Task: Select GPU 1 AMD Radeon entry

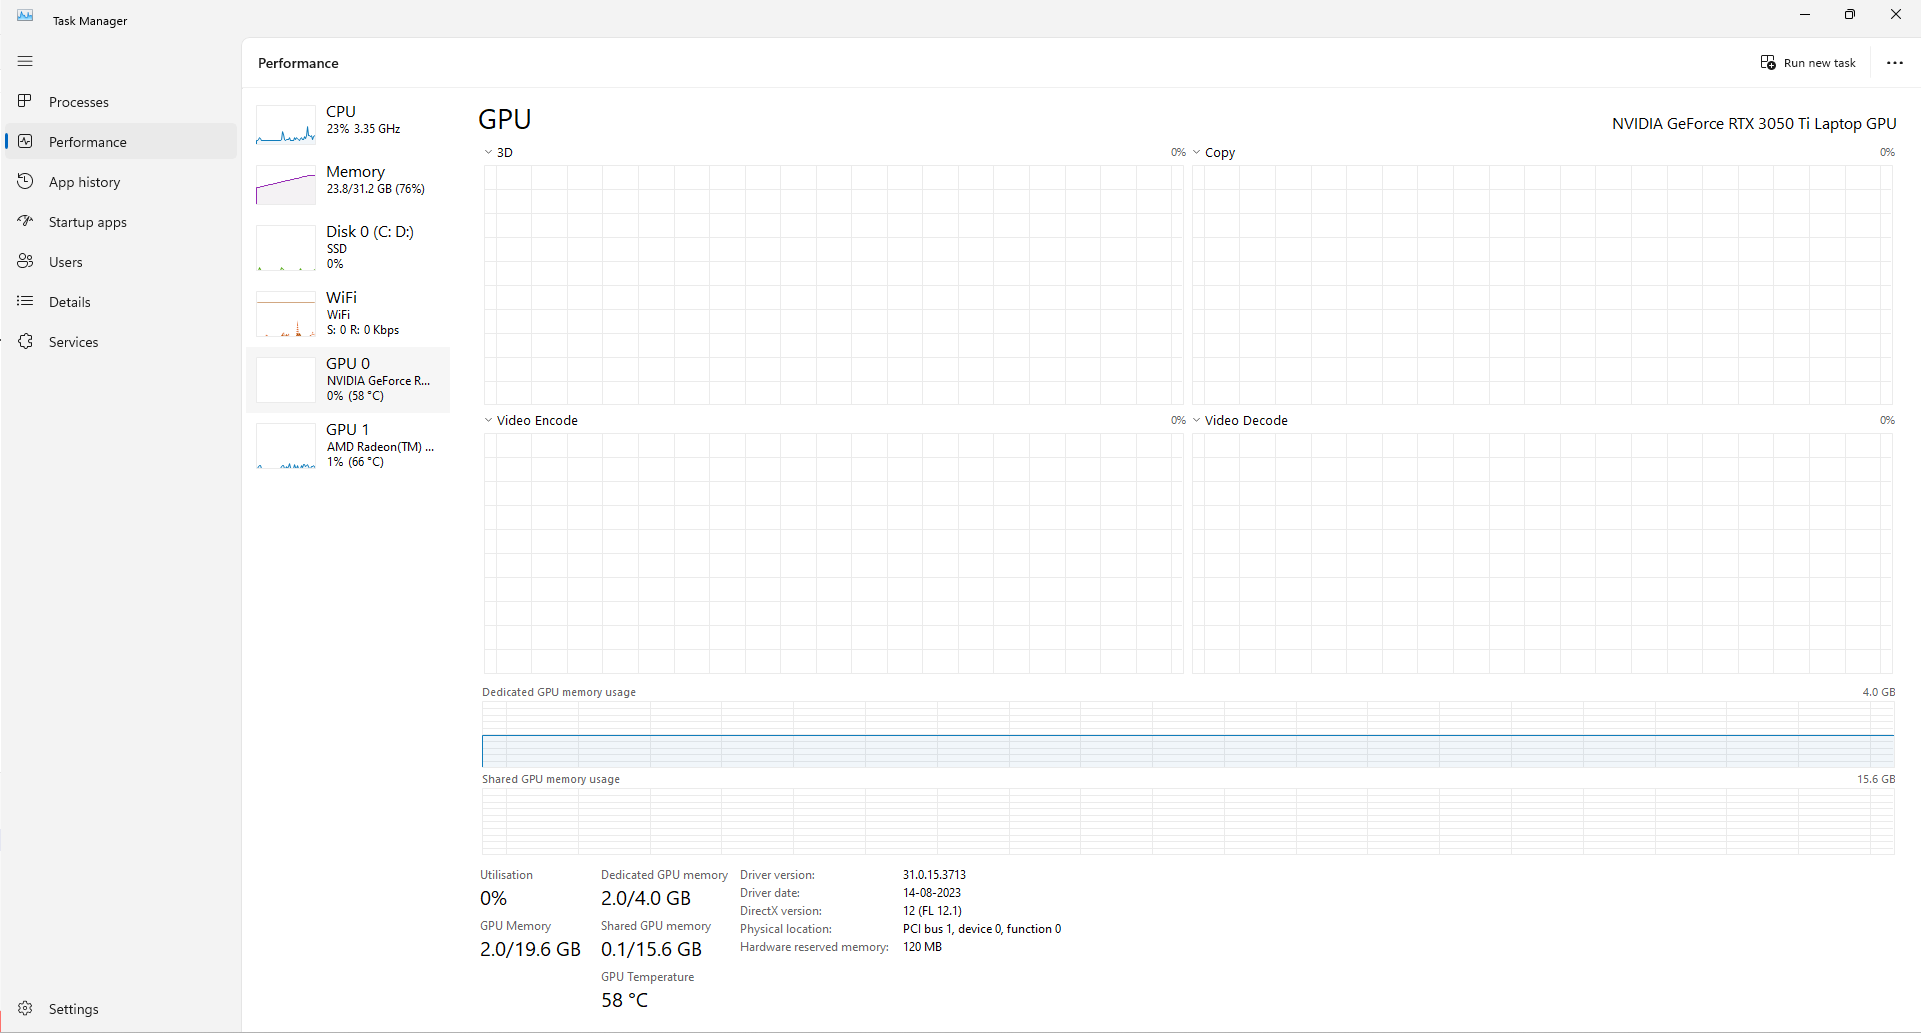Action: pos(348,445)
